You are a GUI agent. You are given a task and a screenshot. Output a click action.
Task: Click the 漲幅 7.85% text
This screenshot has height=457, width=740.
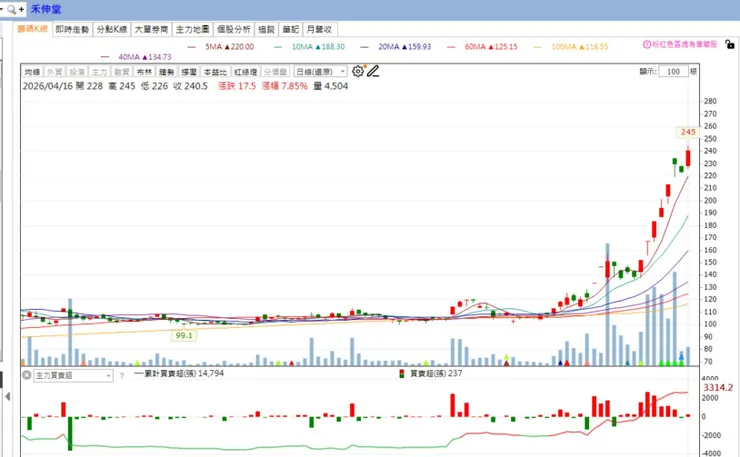285,86
